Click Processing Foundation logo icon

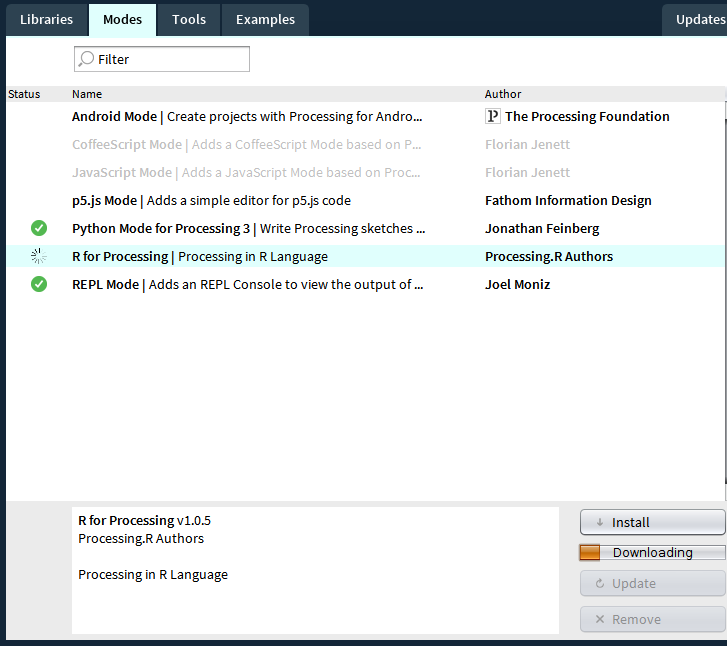coord(492,116)
